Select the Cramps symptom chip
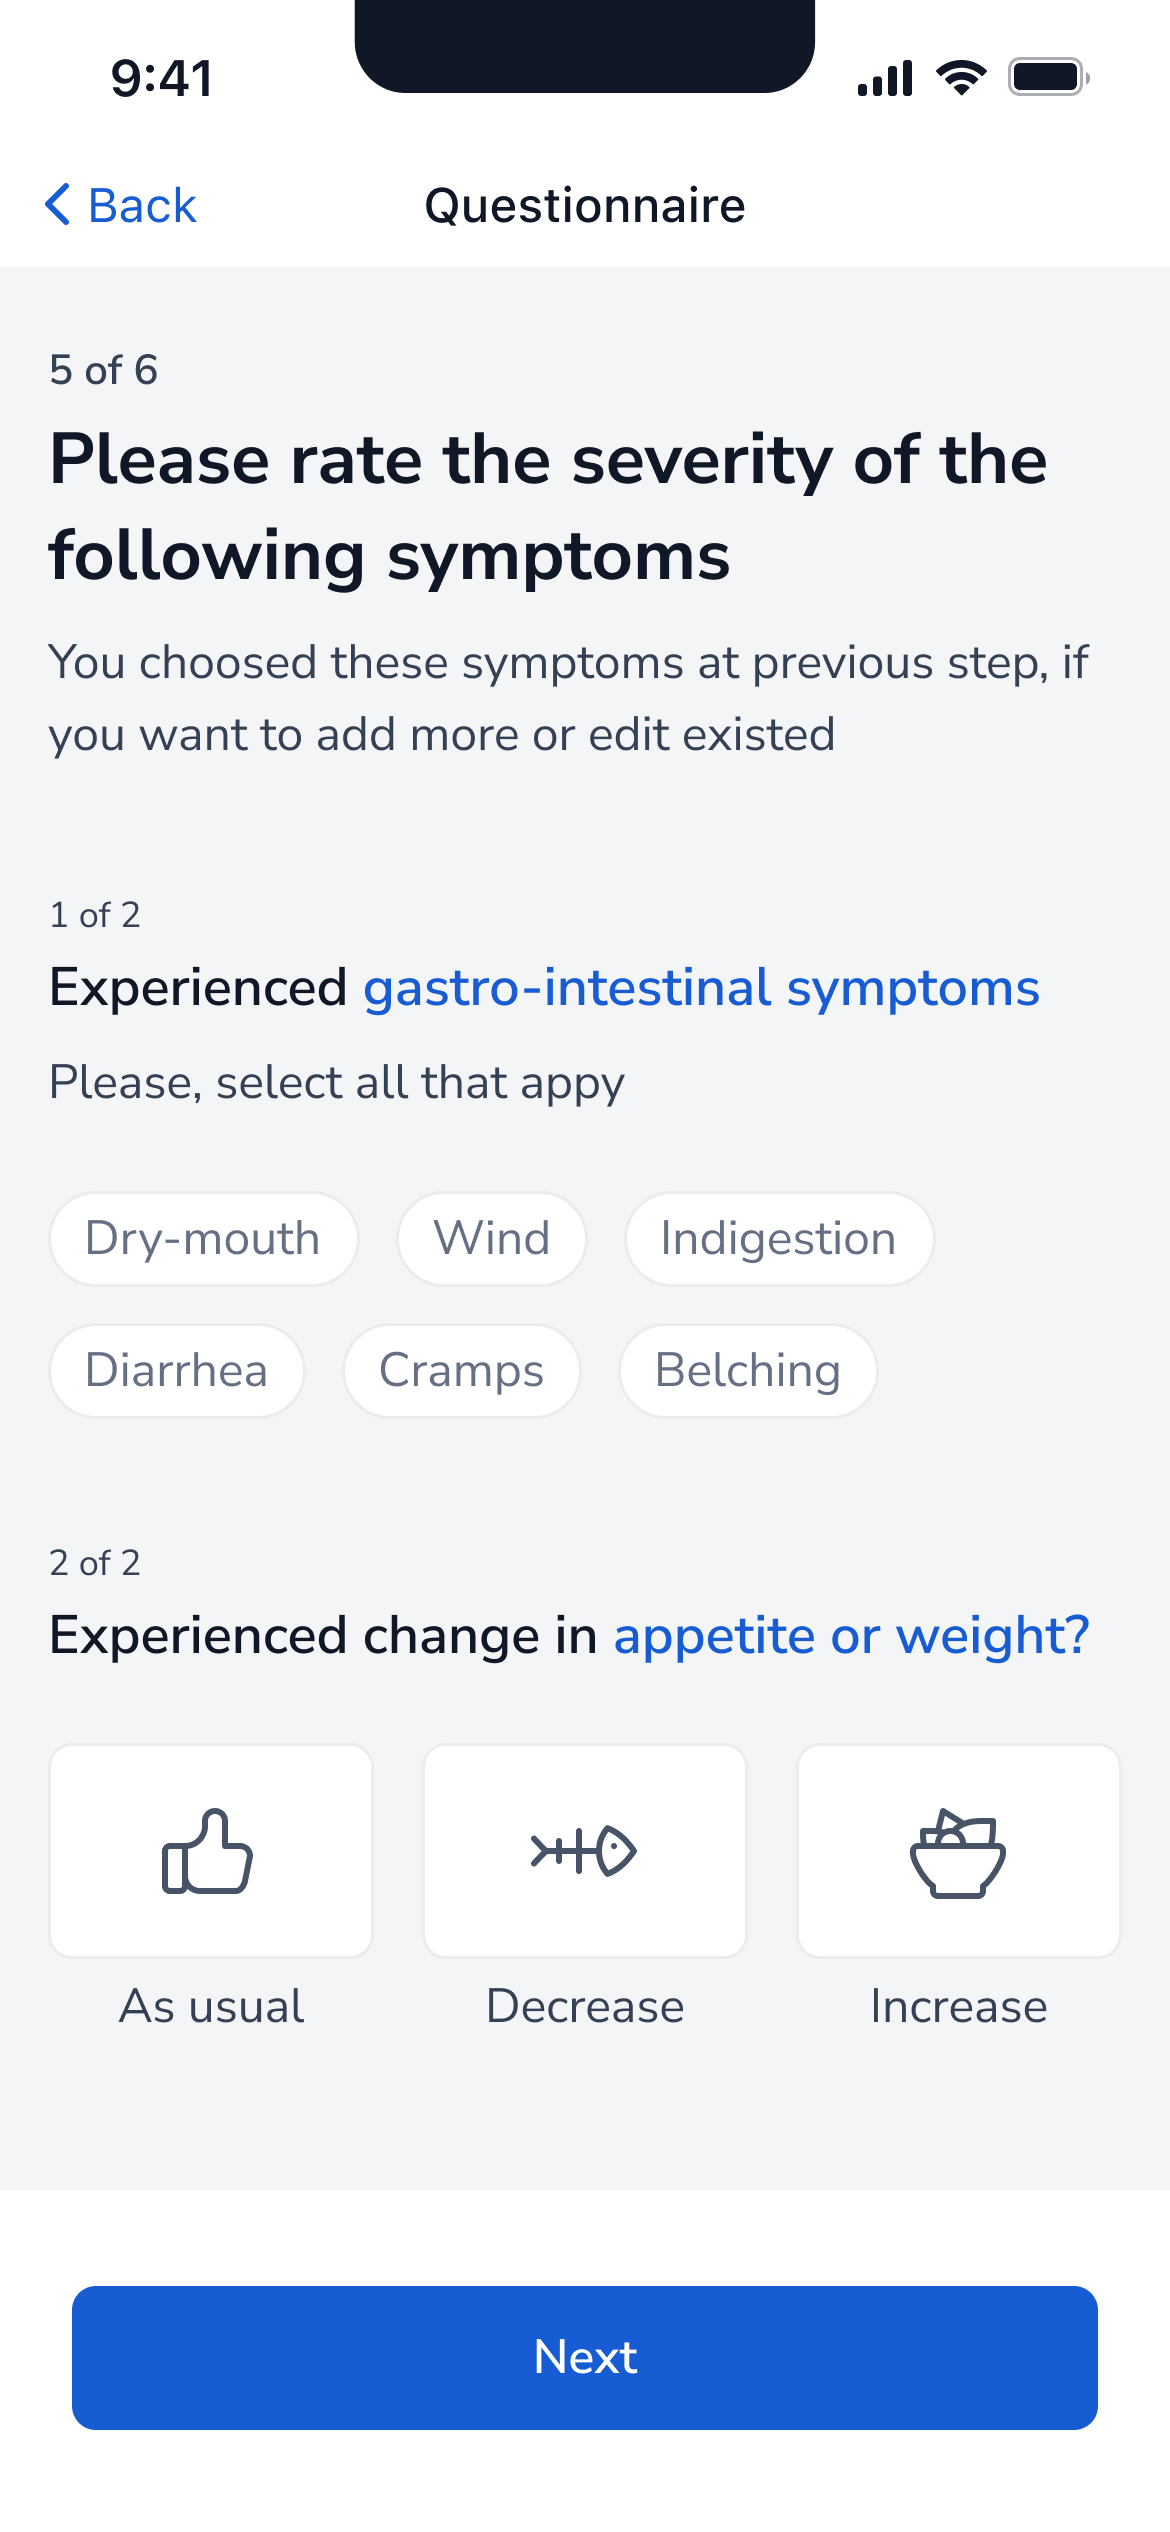The image size is (1170, 2532). coord(462,1371)
